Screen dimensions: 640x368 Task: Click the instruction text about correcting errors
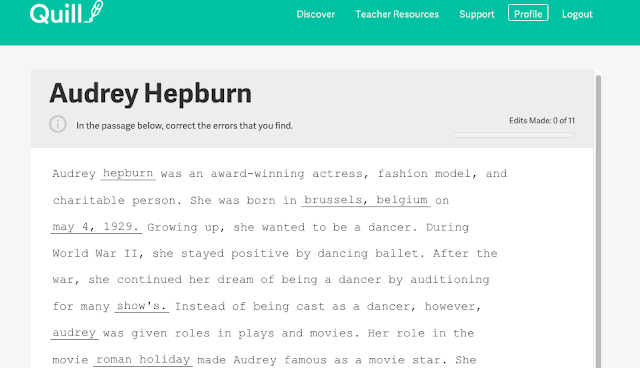(184, 126)
